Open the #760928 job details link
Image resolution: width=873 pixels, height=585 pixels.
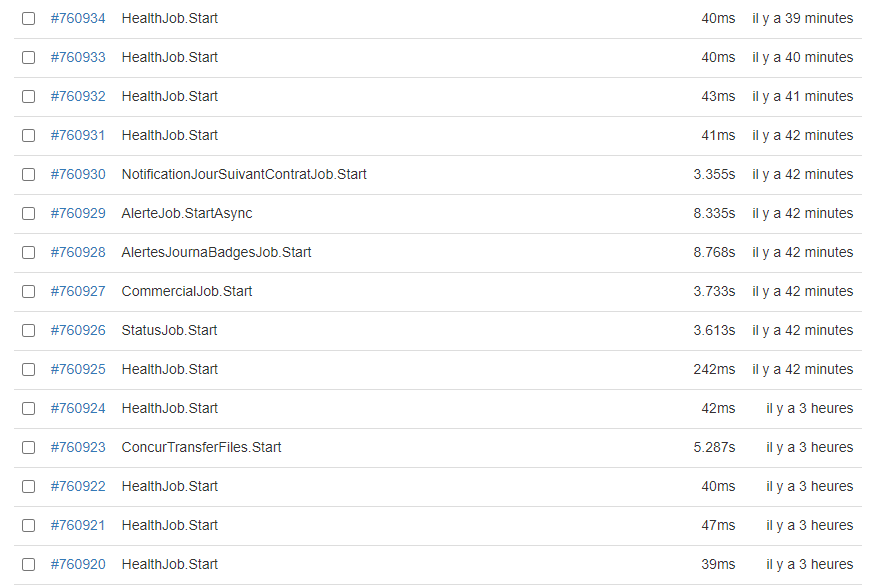(x=78, y=252)
